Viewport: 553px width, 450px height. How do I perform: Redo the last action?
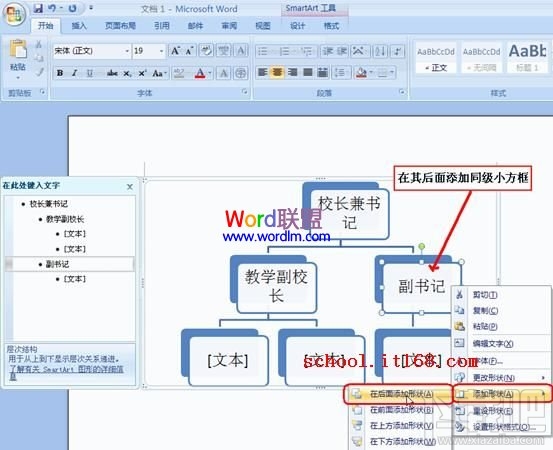click(x=72, y=8)
